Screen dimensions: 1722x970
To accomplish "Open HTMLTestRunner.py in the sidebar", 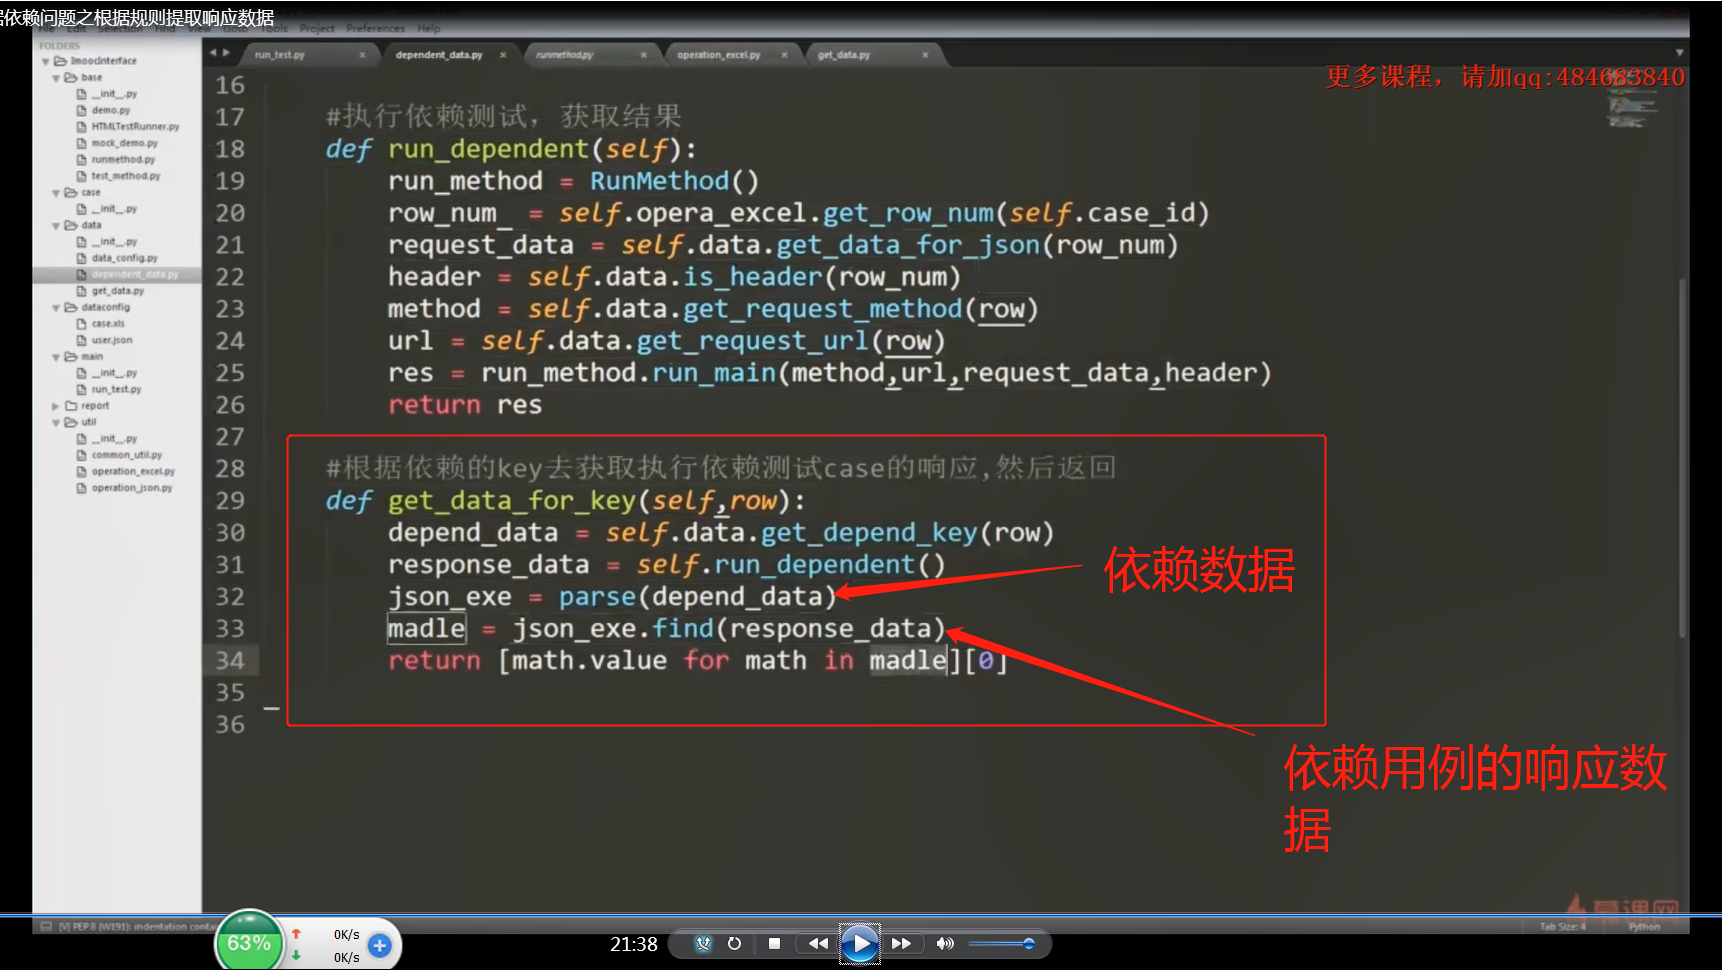I will [135, 127].
